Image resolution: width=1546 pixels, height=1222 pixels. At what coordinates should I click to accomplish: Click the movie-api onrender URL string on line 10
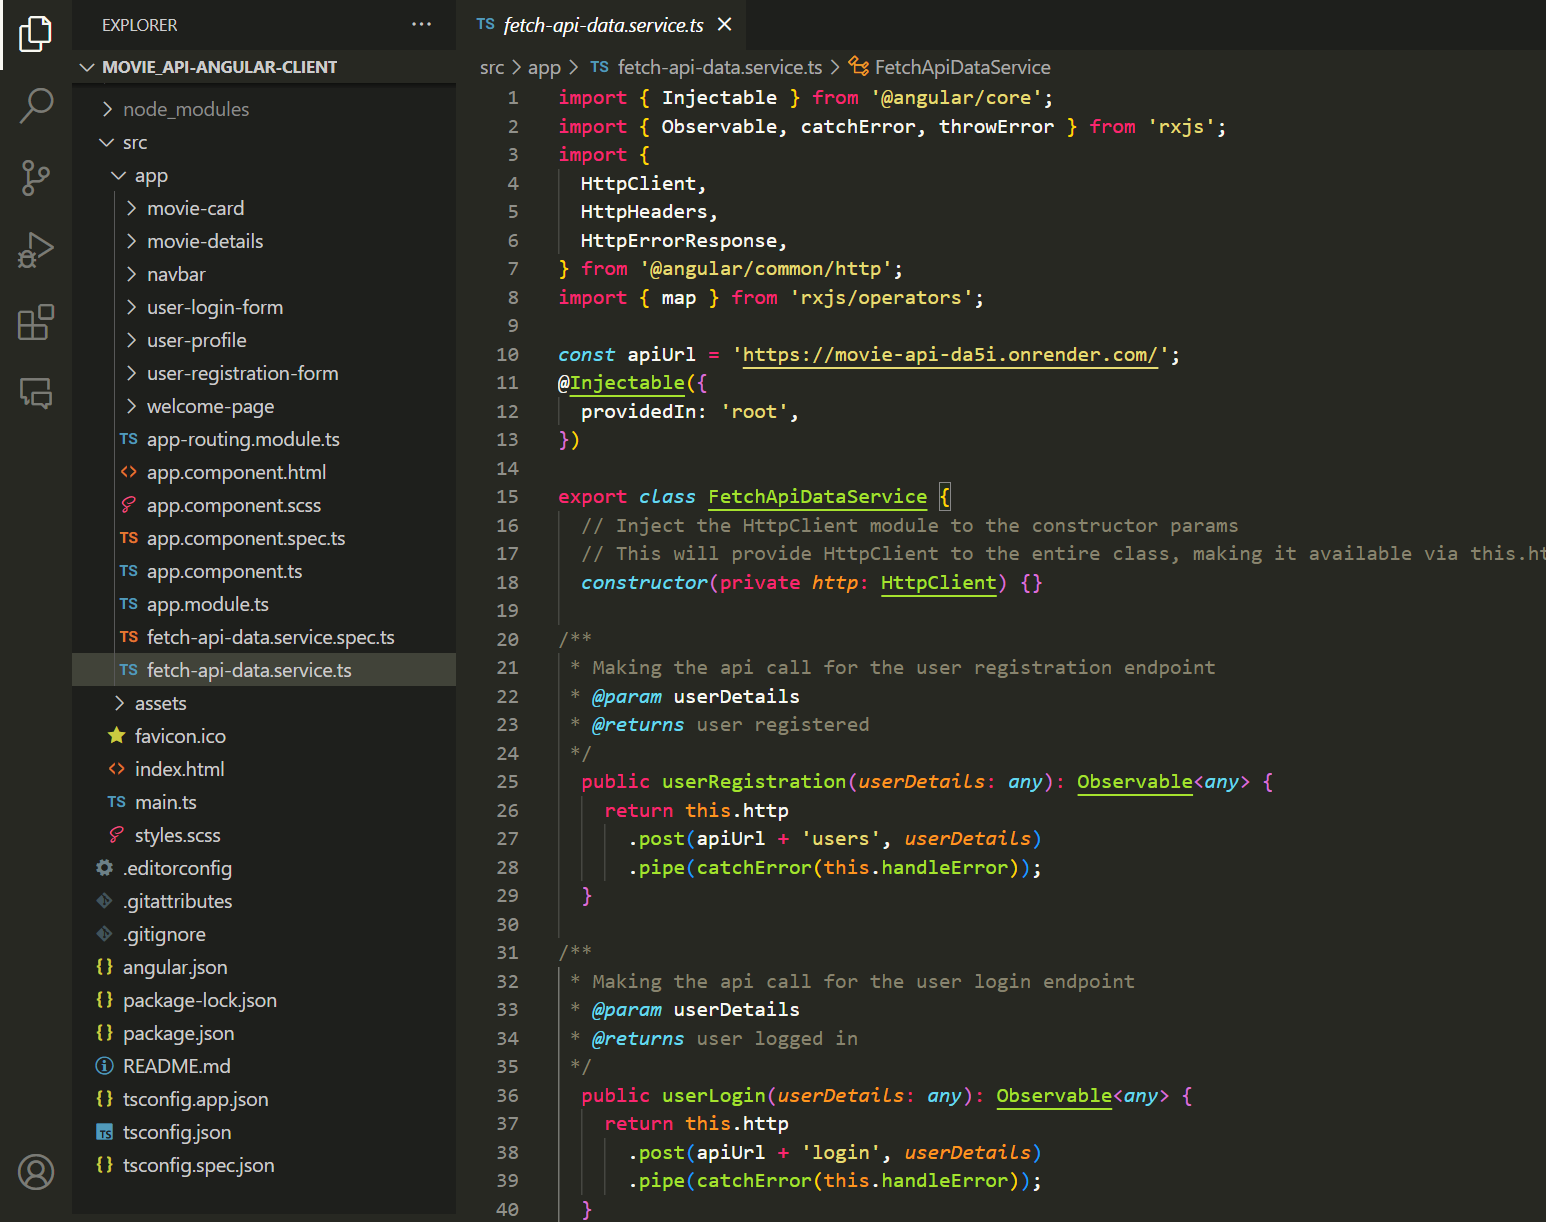[950, 355]
